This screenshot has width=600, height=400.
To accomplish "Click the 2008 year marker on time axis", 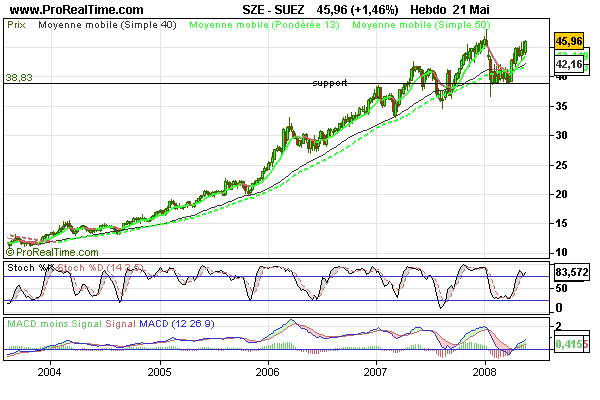I will (484, 371).
